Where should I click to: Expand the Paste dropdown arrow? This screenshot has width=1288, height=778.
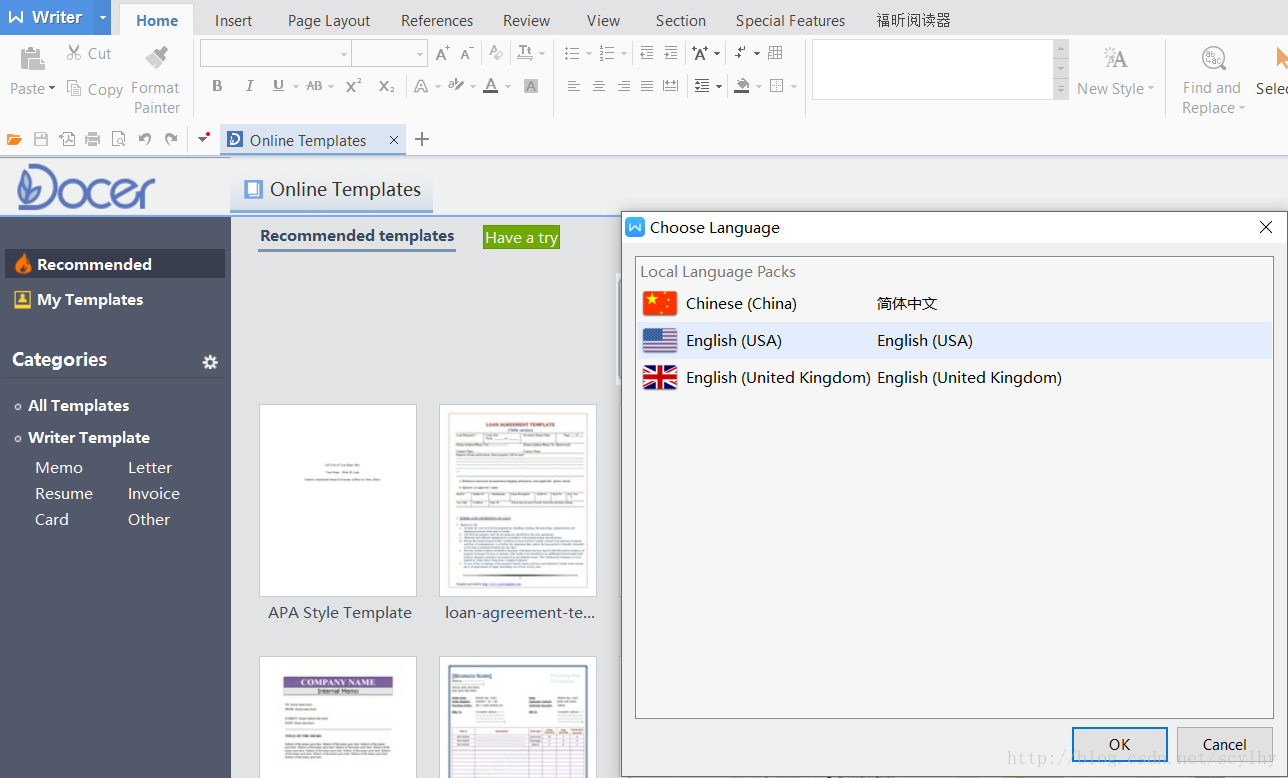51,89
